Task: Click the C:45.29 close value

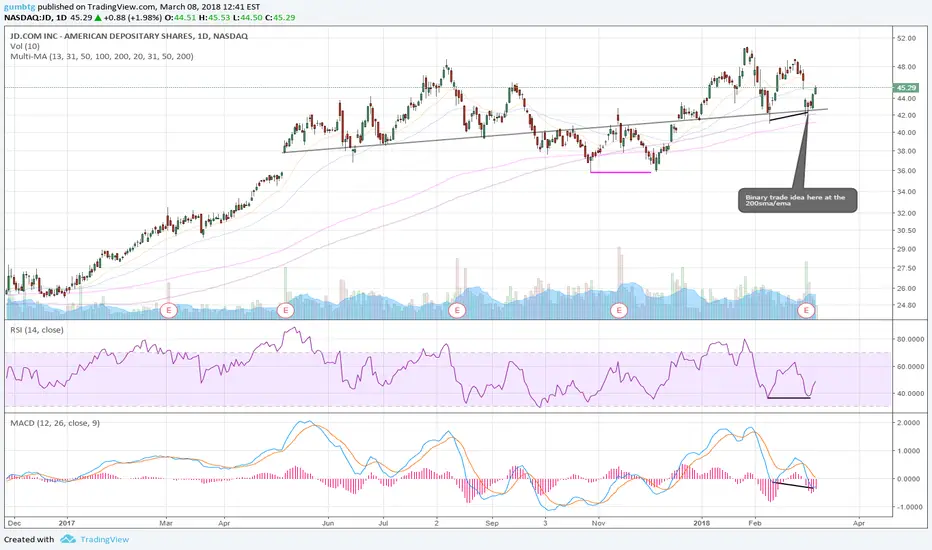Action: (280, 18)
